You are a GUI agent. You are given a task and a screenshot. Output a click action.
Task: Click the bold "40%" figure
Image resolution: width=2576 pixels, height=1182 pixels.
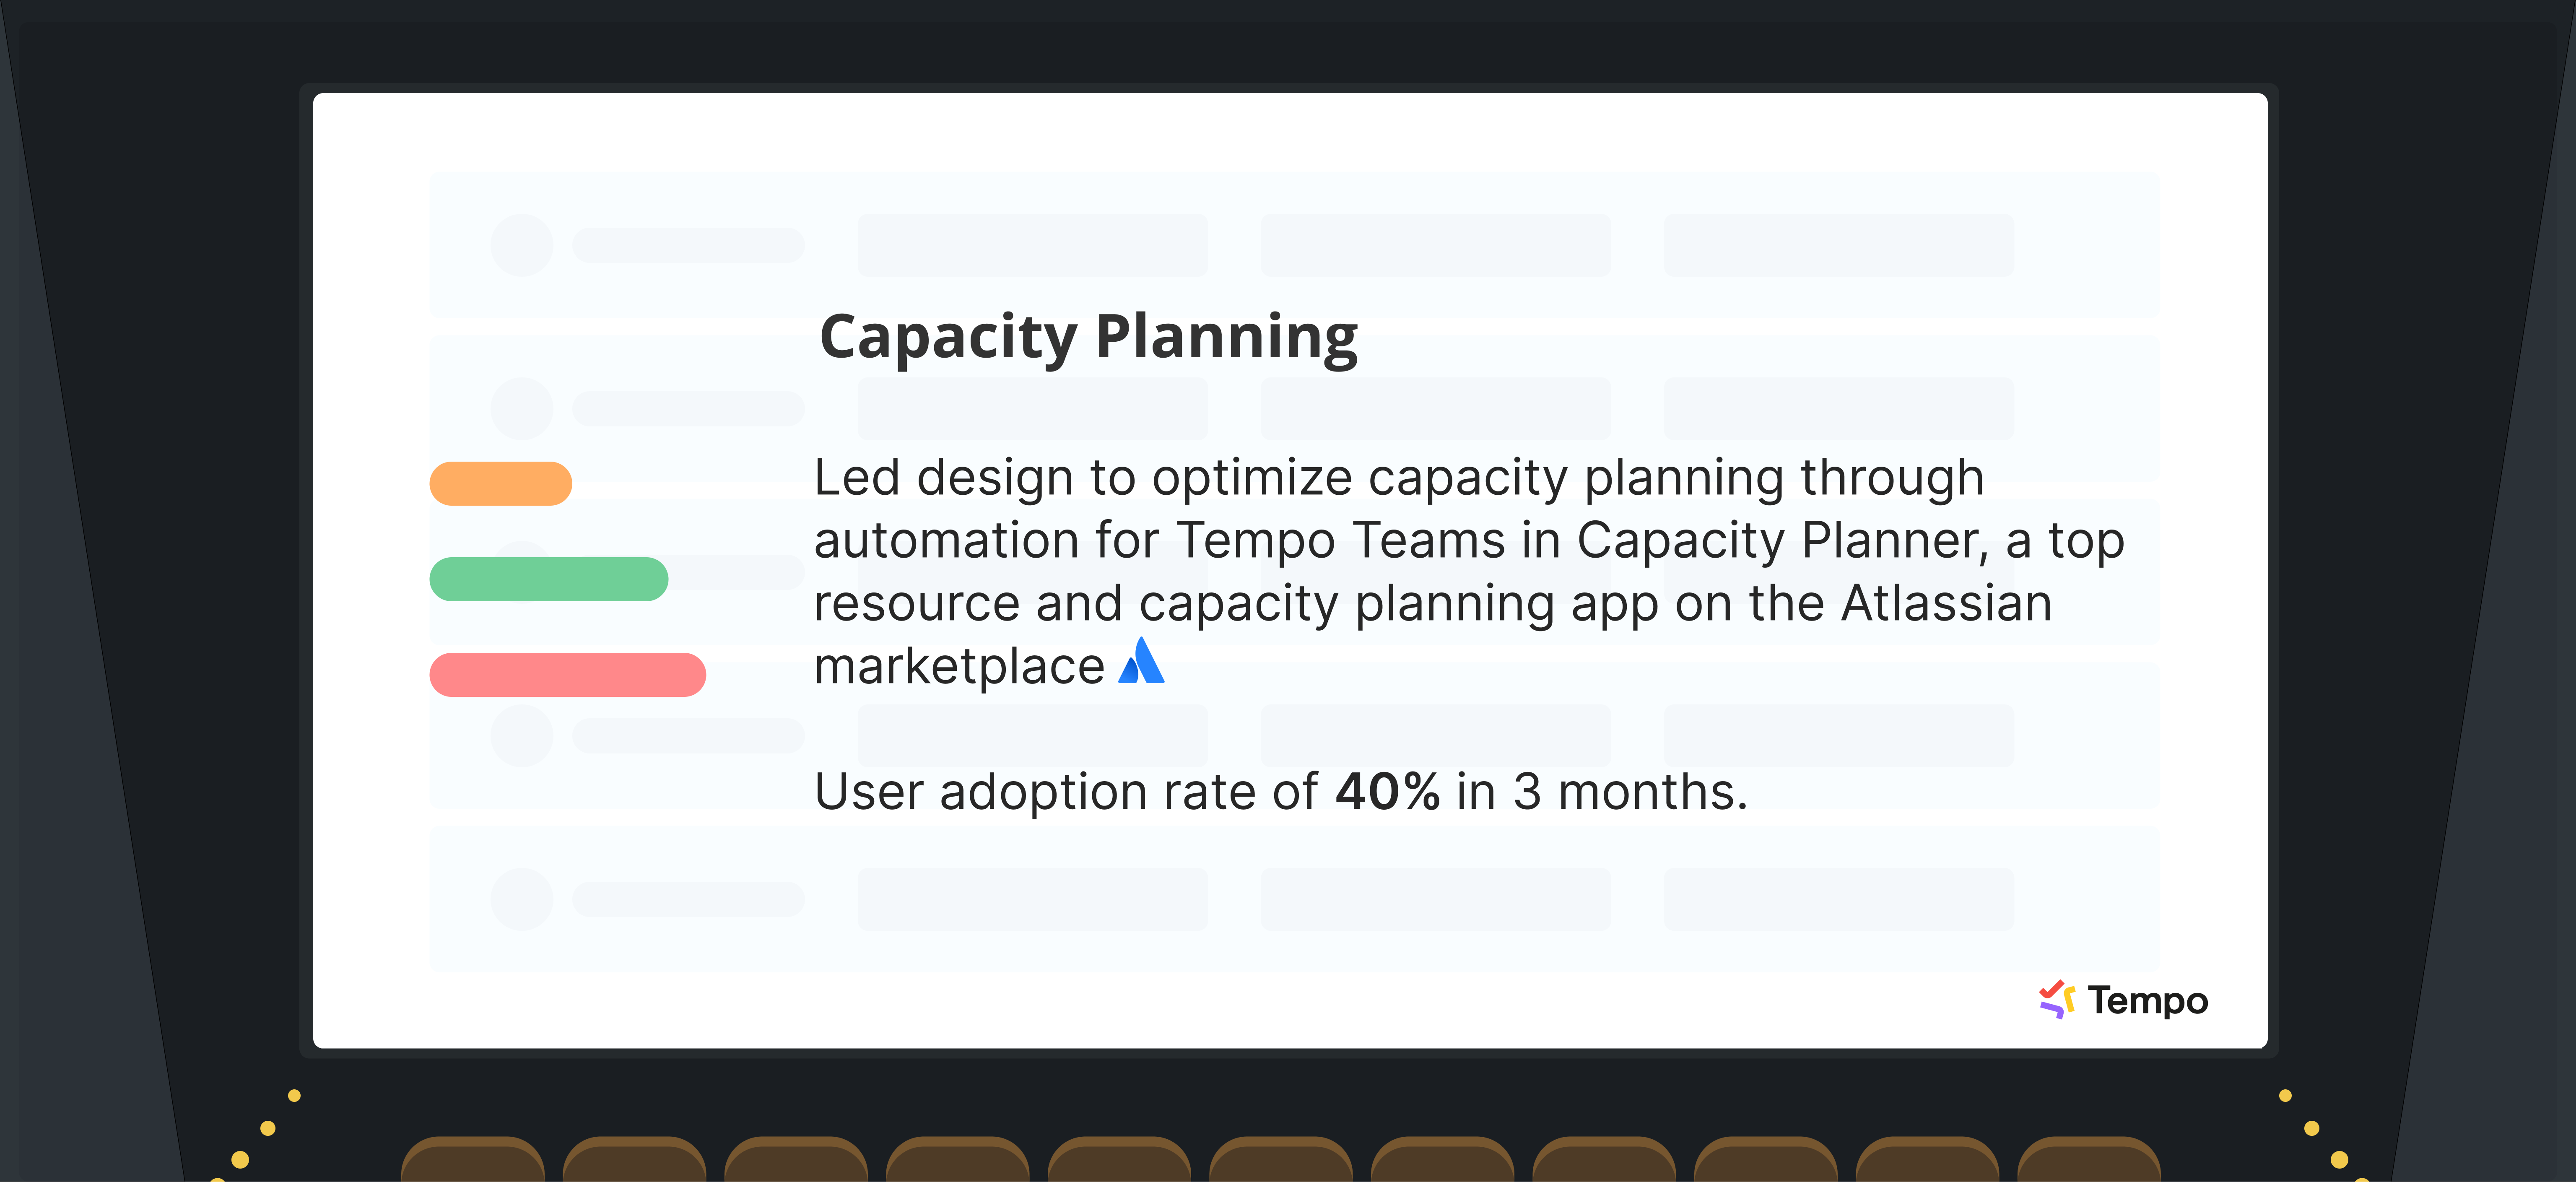pyautogui.click(x=1387, y=792)
